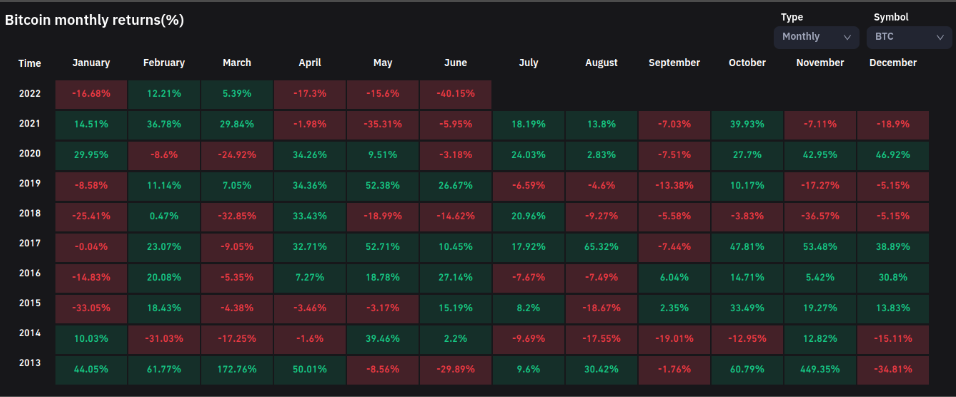Click the Bitcoin monthly returns(%) title
Viewport: 956px width, 397px height.
(x=95, y=20)
